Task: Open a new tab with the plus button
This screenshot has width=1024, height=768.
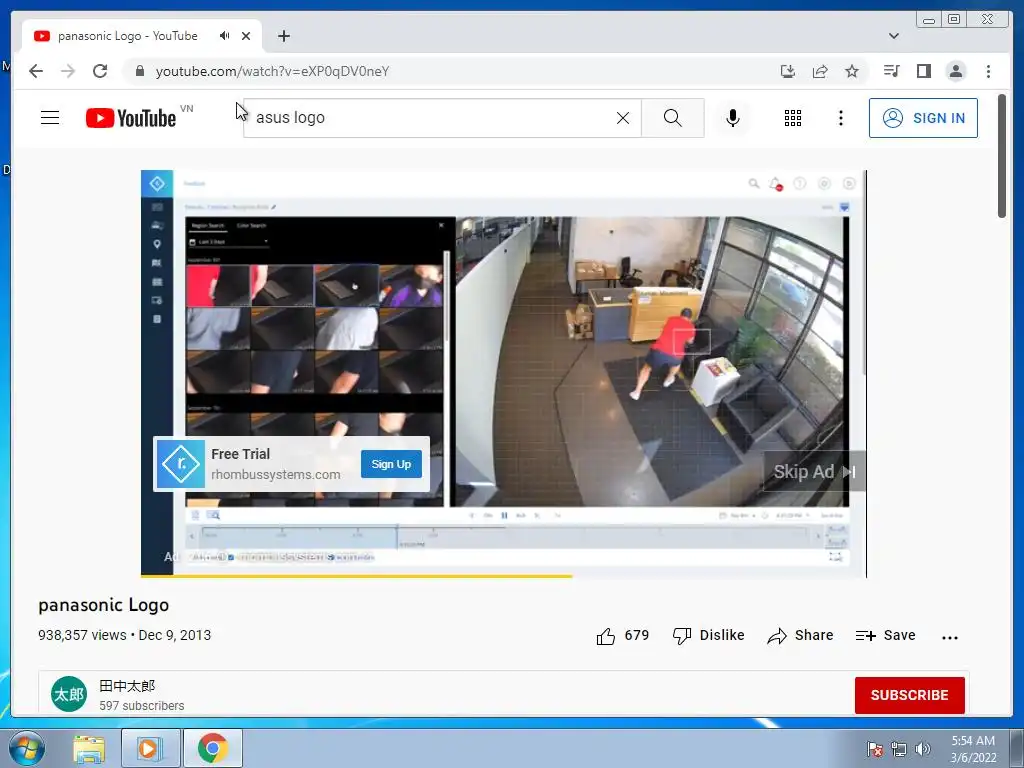Action: click(x=283, y=36)
